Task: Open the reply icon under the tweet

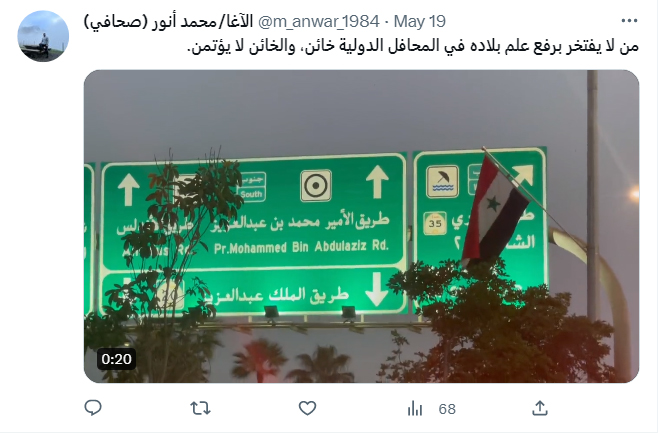Action: point(93,408)
